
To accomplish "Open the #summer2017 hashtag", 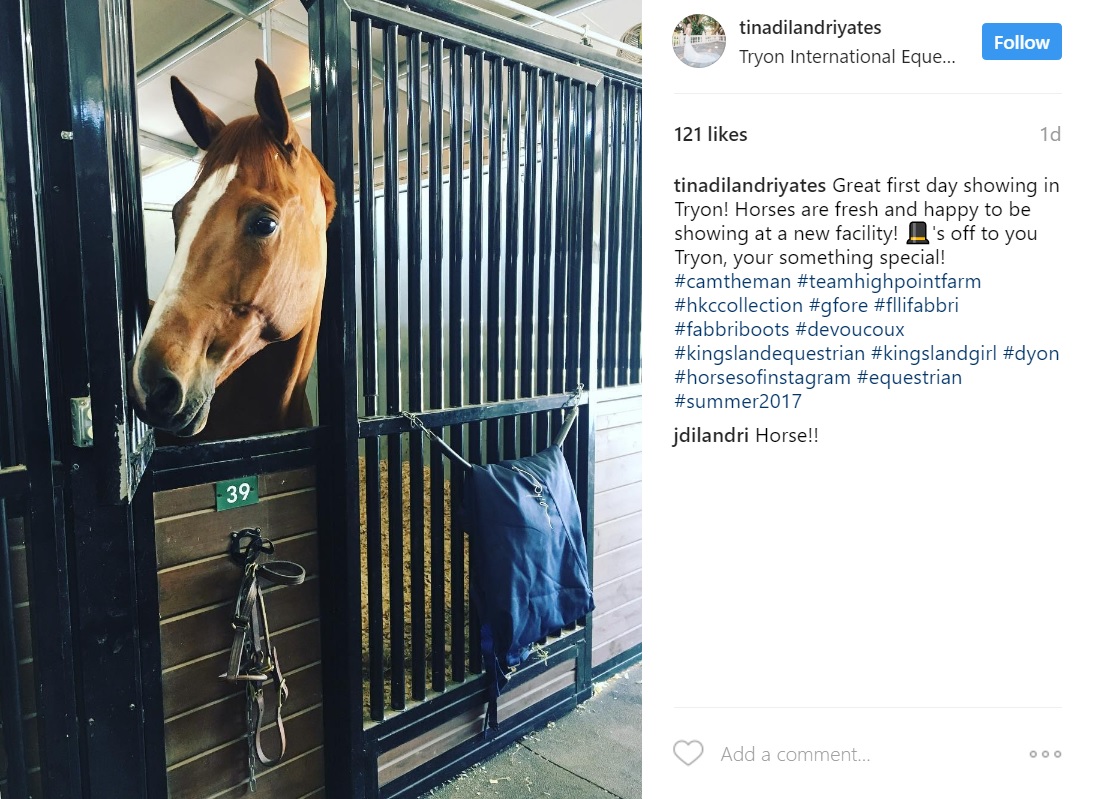I will pos(737,401).
